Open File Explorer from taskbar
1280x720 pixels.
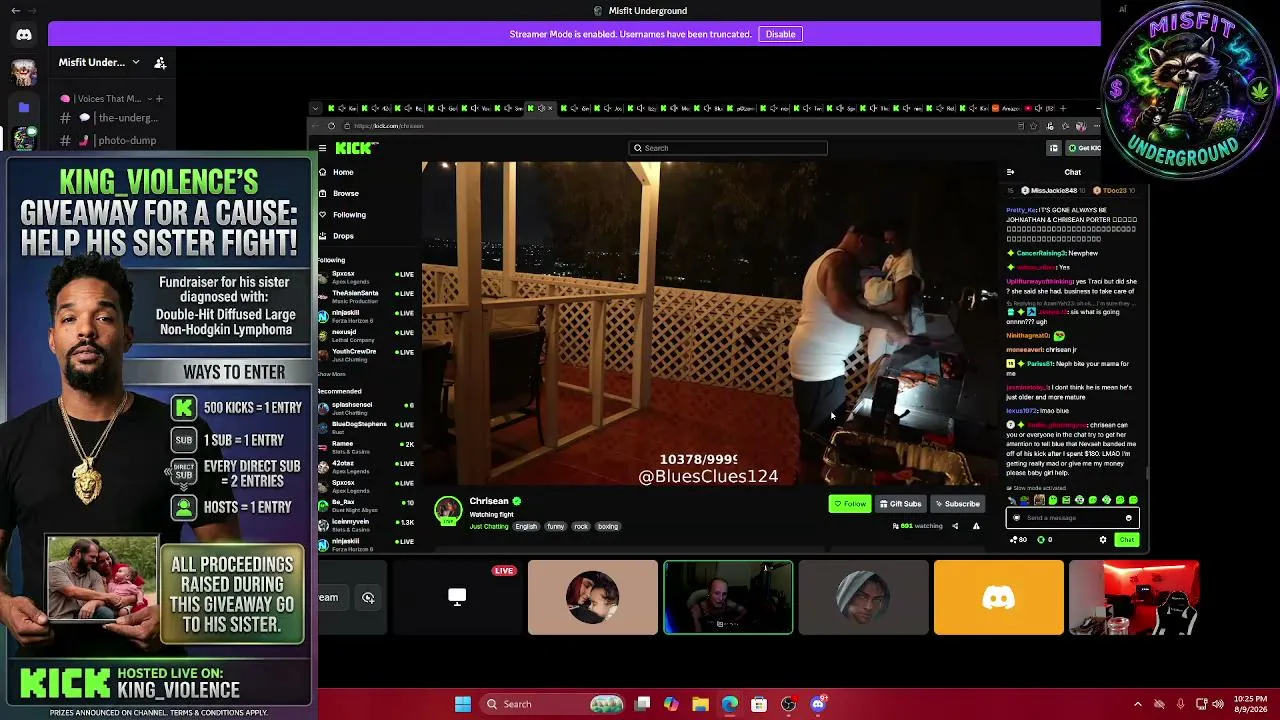[x=700, y=704]
